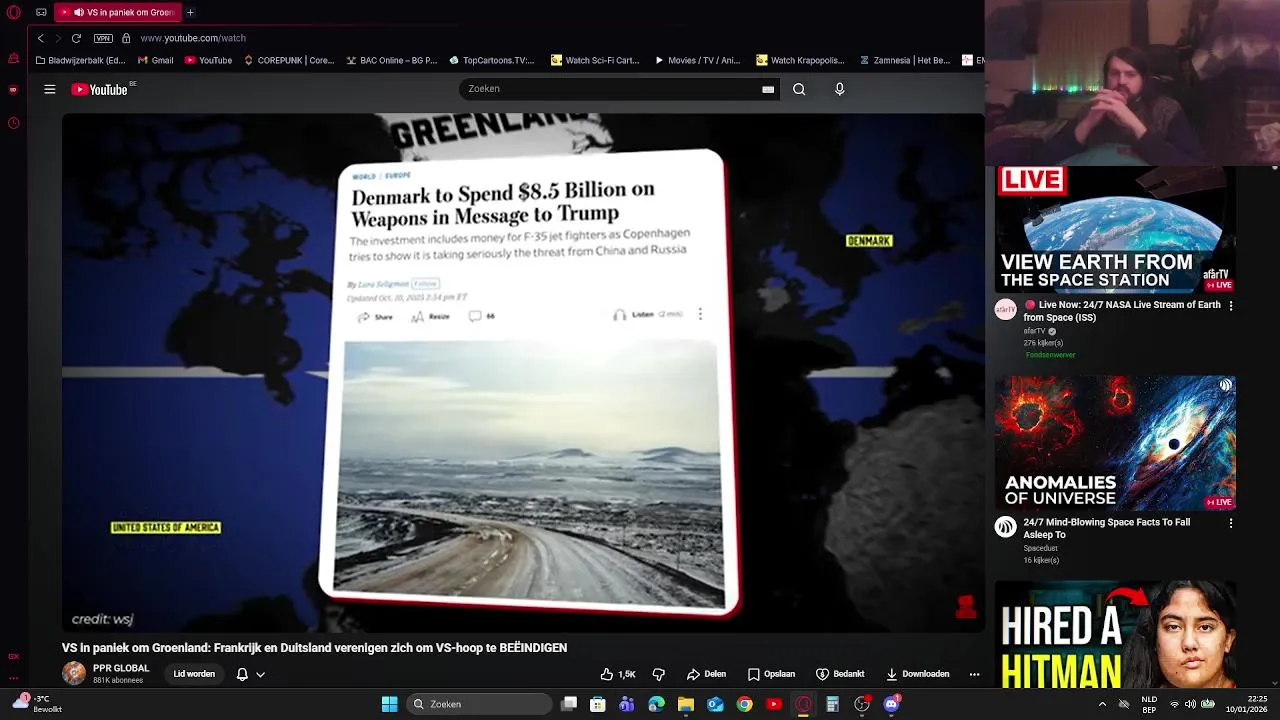Open the Movies / TV / Ani bookmark
Viewport: 1280px width, 720px height.
click(x=698, y=60)
